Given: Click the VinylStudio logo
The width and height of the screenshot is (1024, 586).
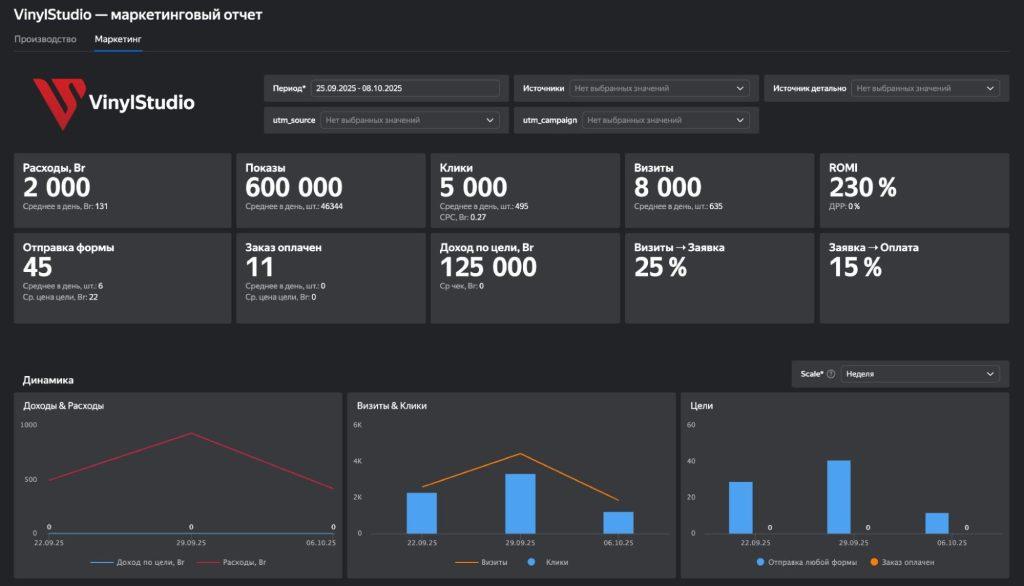Looking at the screenshot, I should 113,102.
